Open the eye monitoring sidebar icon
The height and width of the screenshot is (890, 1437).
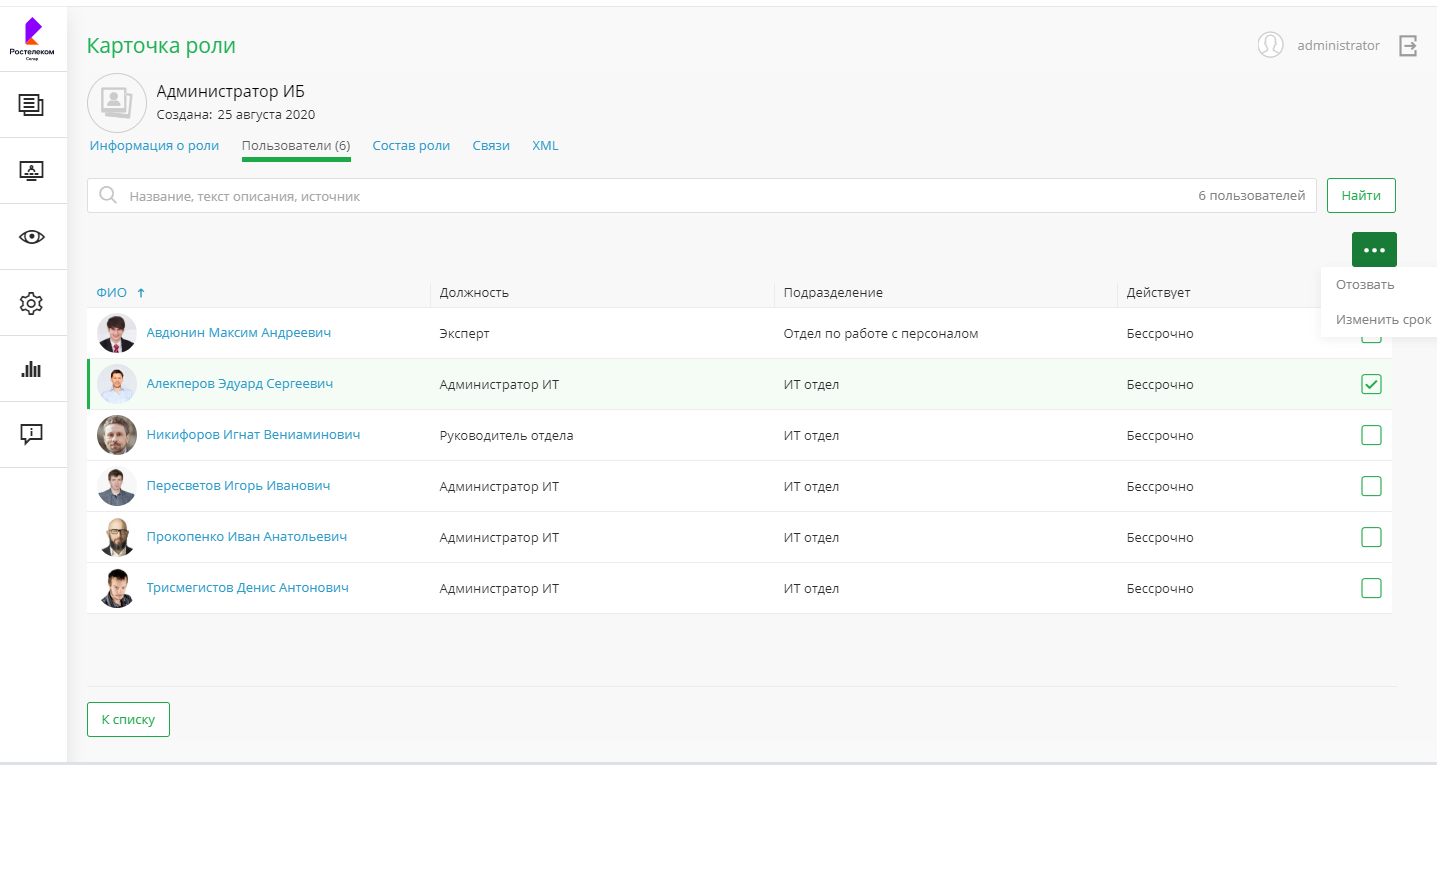32,237
